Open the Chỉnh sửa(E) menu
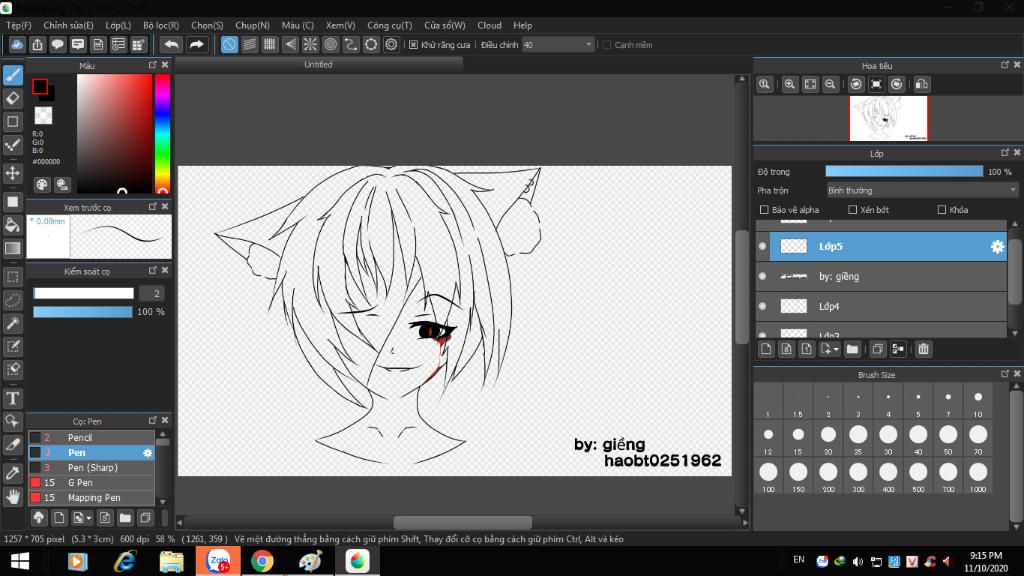Screen dimensions: 1024x576 [x=69, y=25]
